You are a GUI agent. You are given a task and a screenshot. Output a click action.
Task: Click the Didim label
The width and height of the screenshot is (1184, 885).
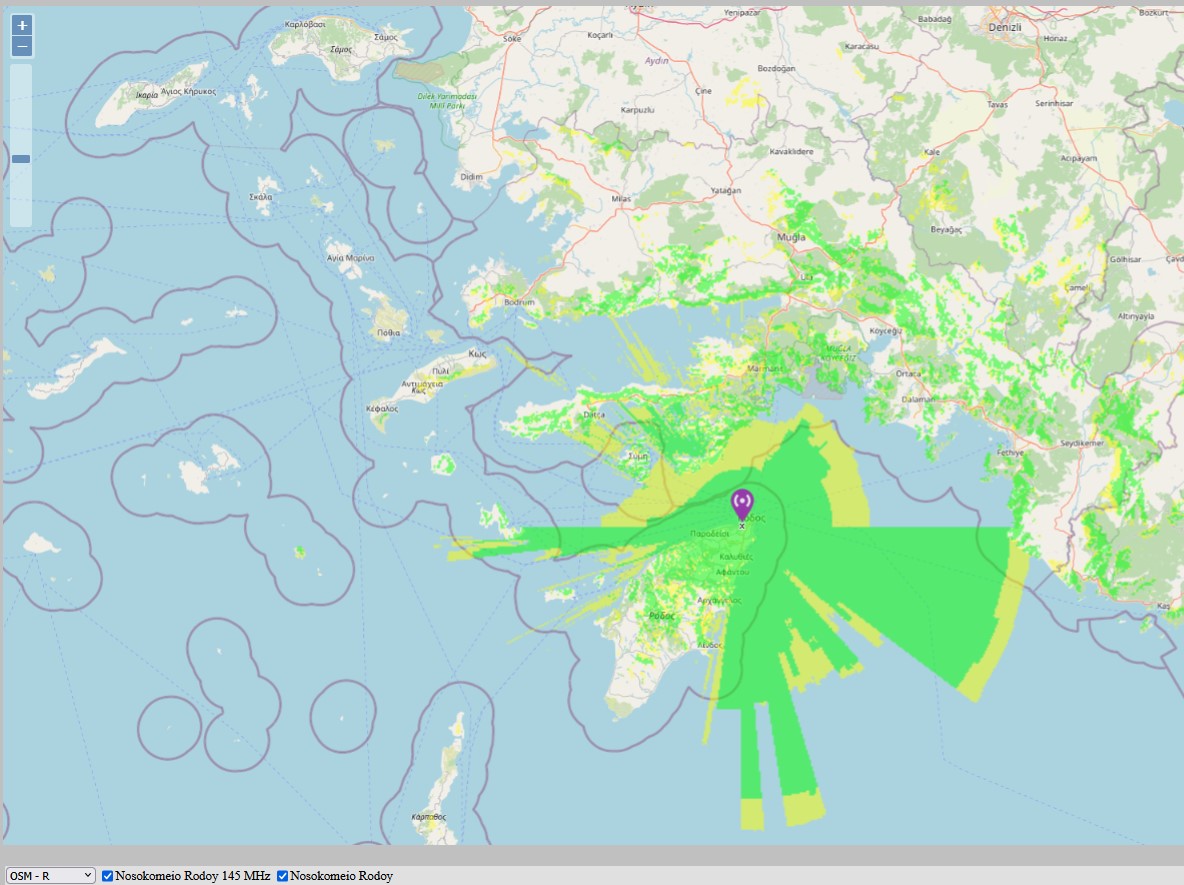[x=471, y=177]
